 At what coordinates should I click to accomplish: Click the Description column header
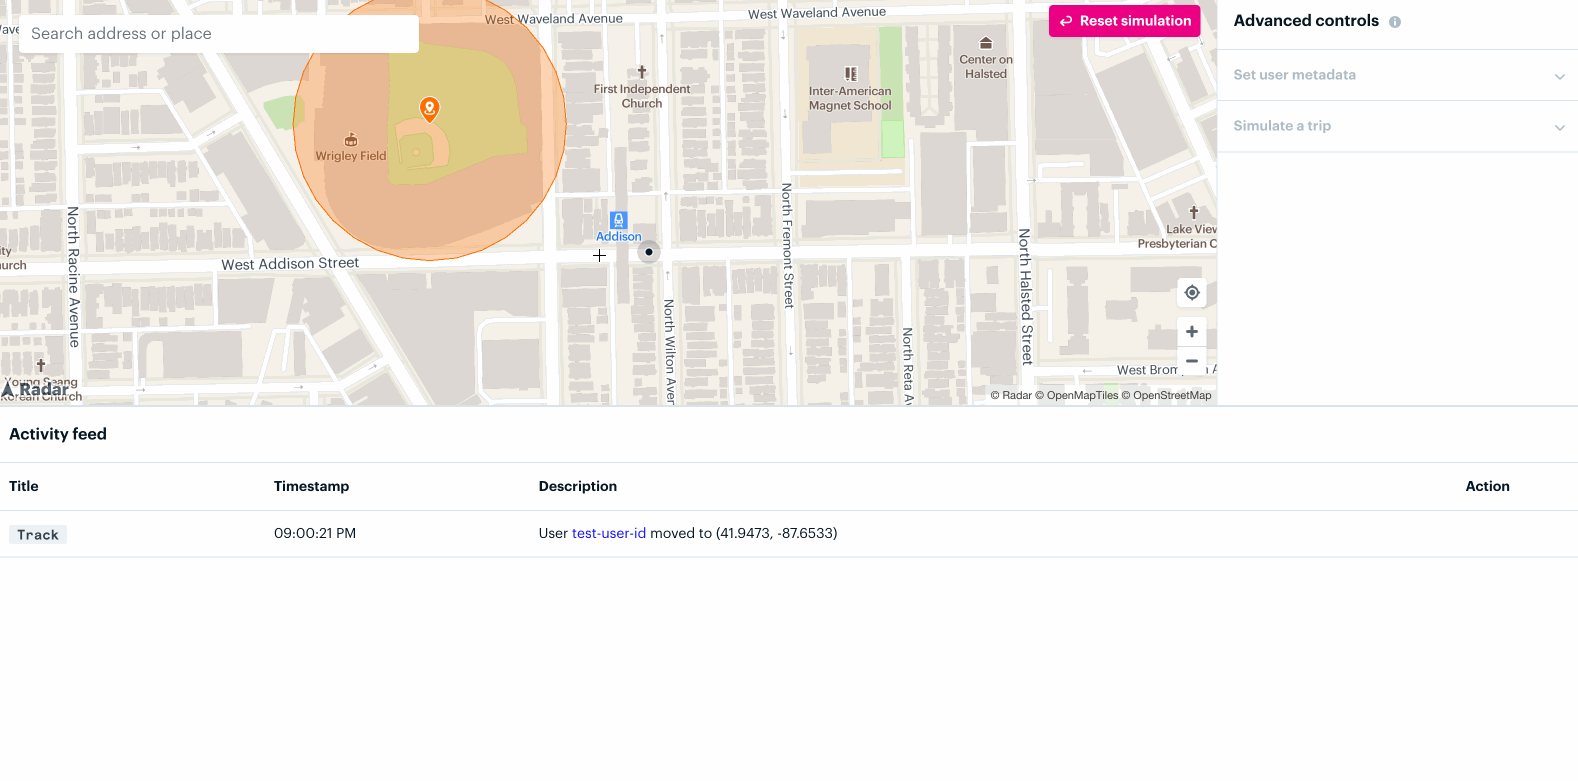pyautogui.click(x=578, y=487)
